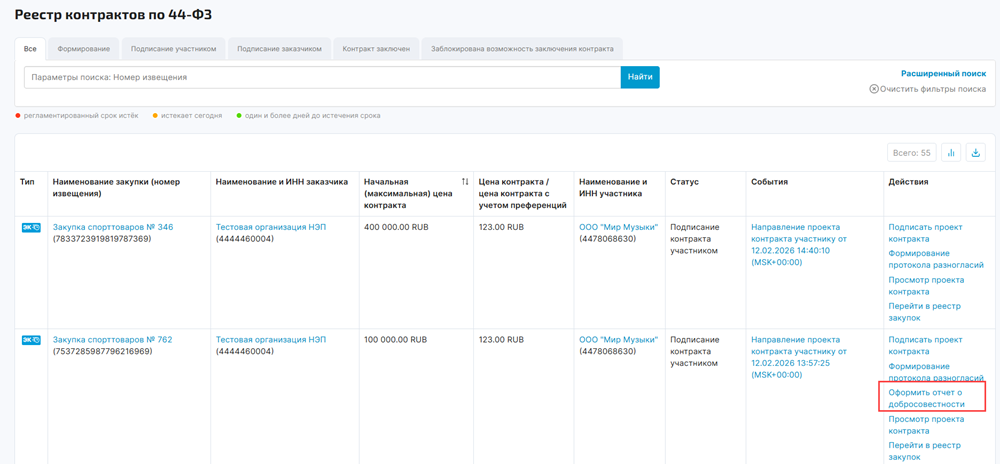Open participant 'ООО "Мир Музыки"' in second row

[618, 340]
